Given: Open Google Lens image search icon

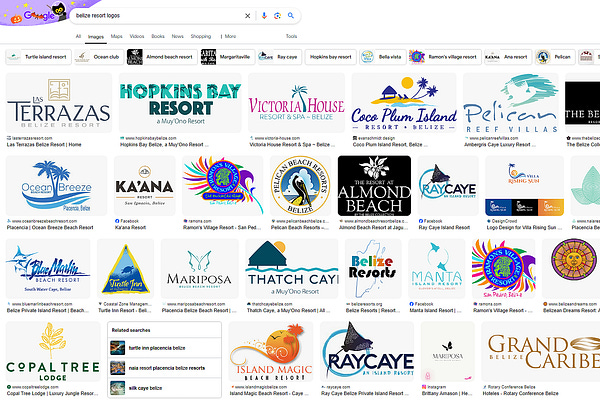Looking at the screenshot, I should pos(277,16).
